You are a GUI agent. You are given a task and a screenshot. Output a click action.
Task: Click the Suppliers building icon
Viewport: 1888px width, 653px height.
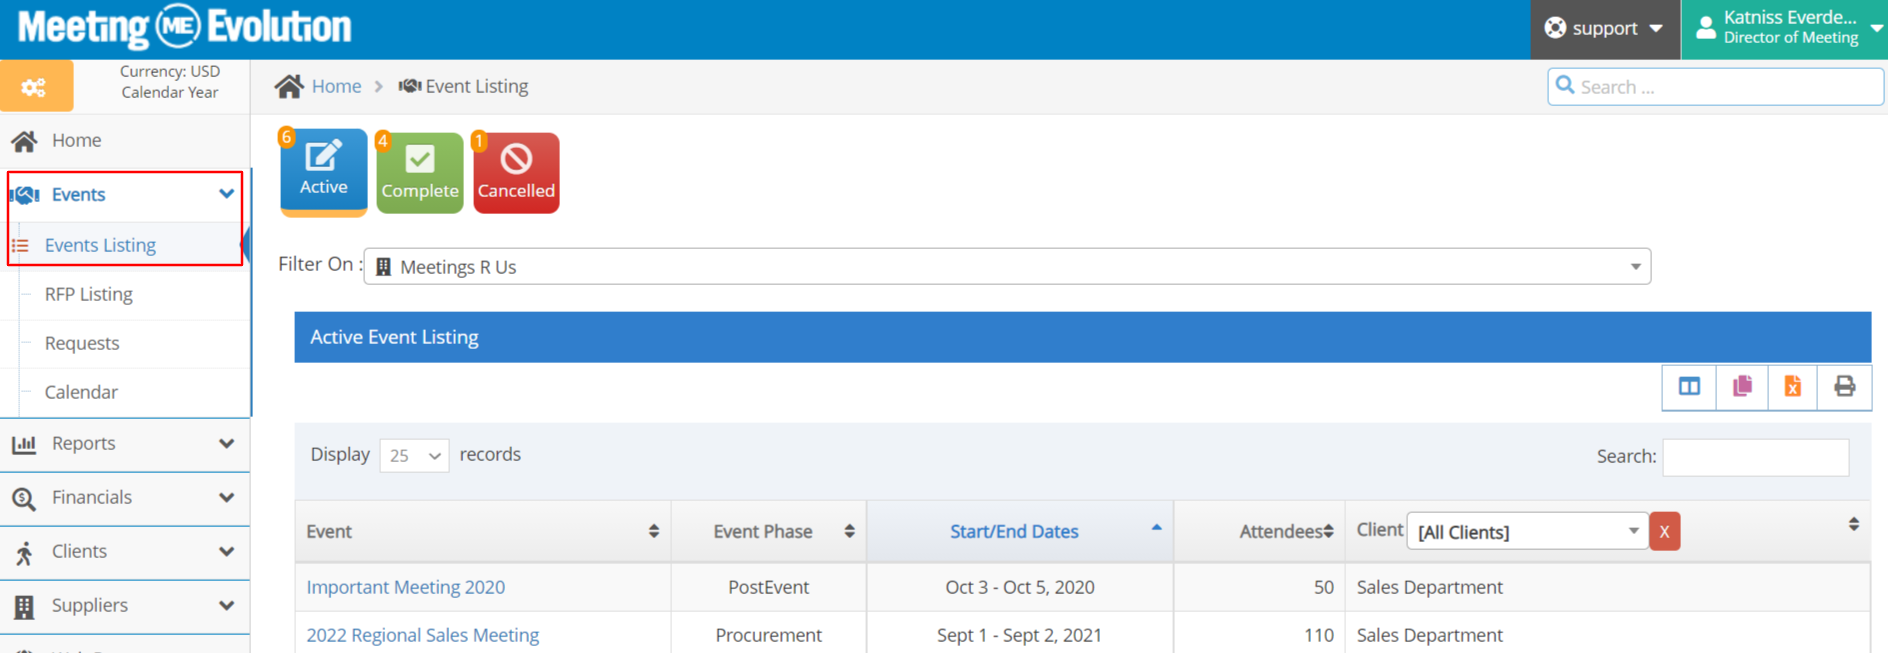pos(24,606)
